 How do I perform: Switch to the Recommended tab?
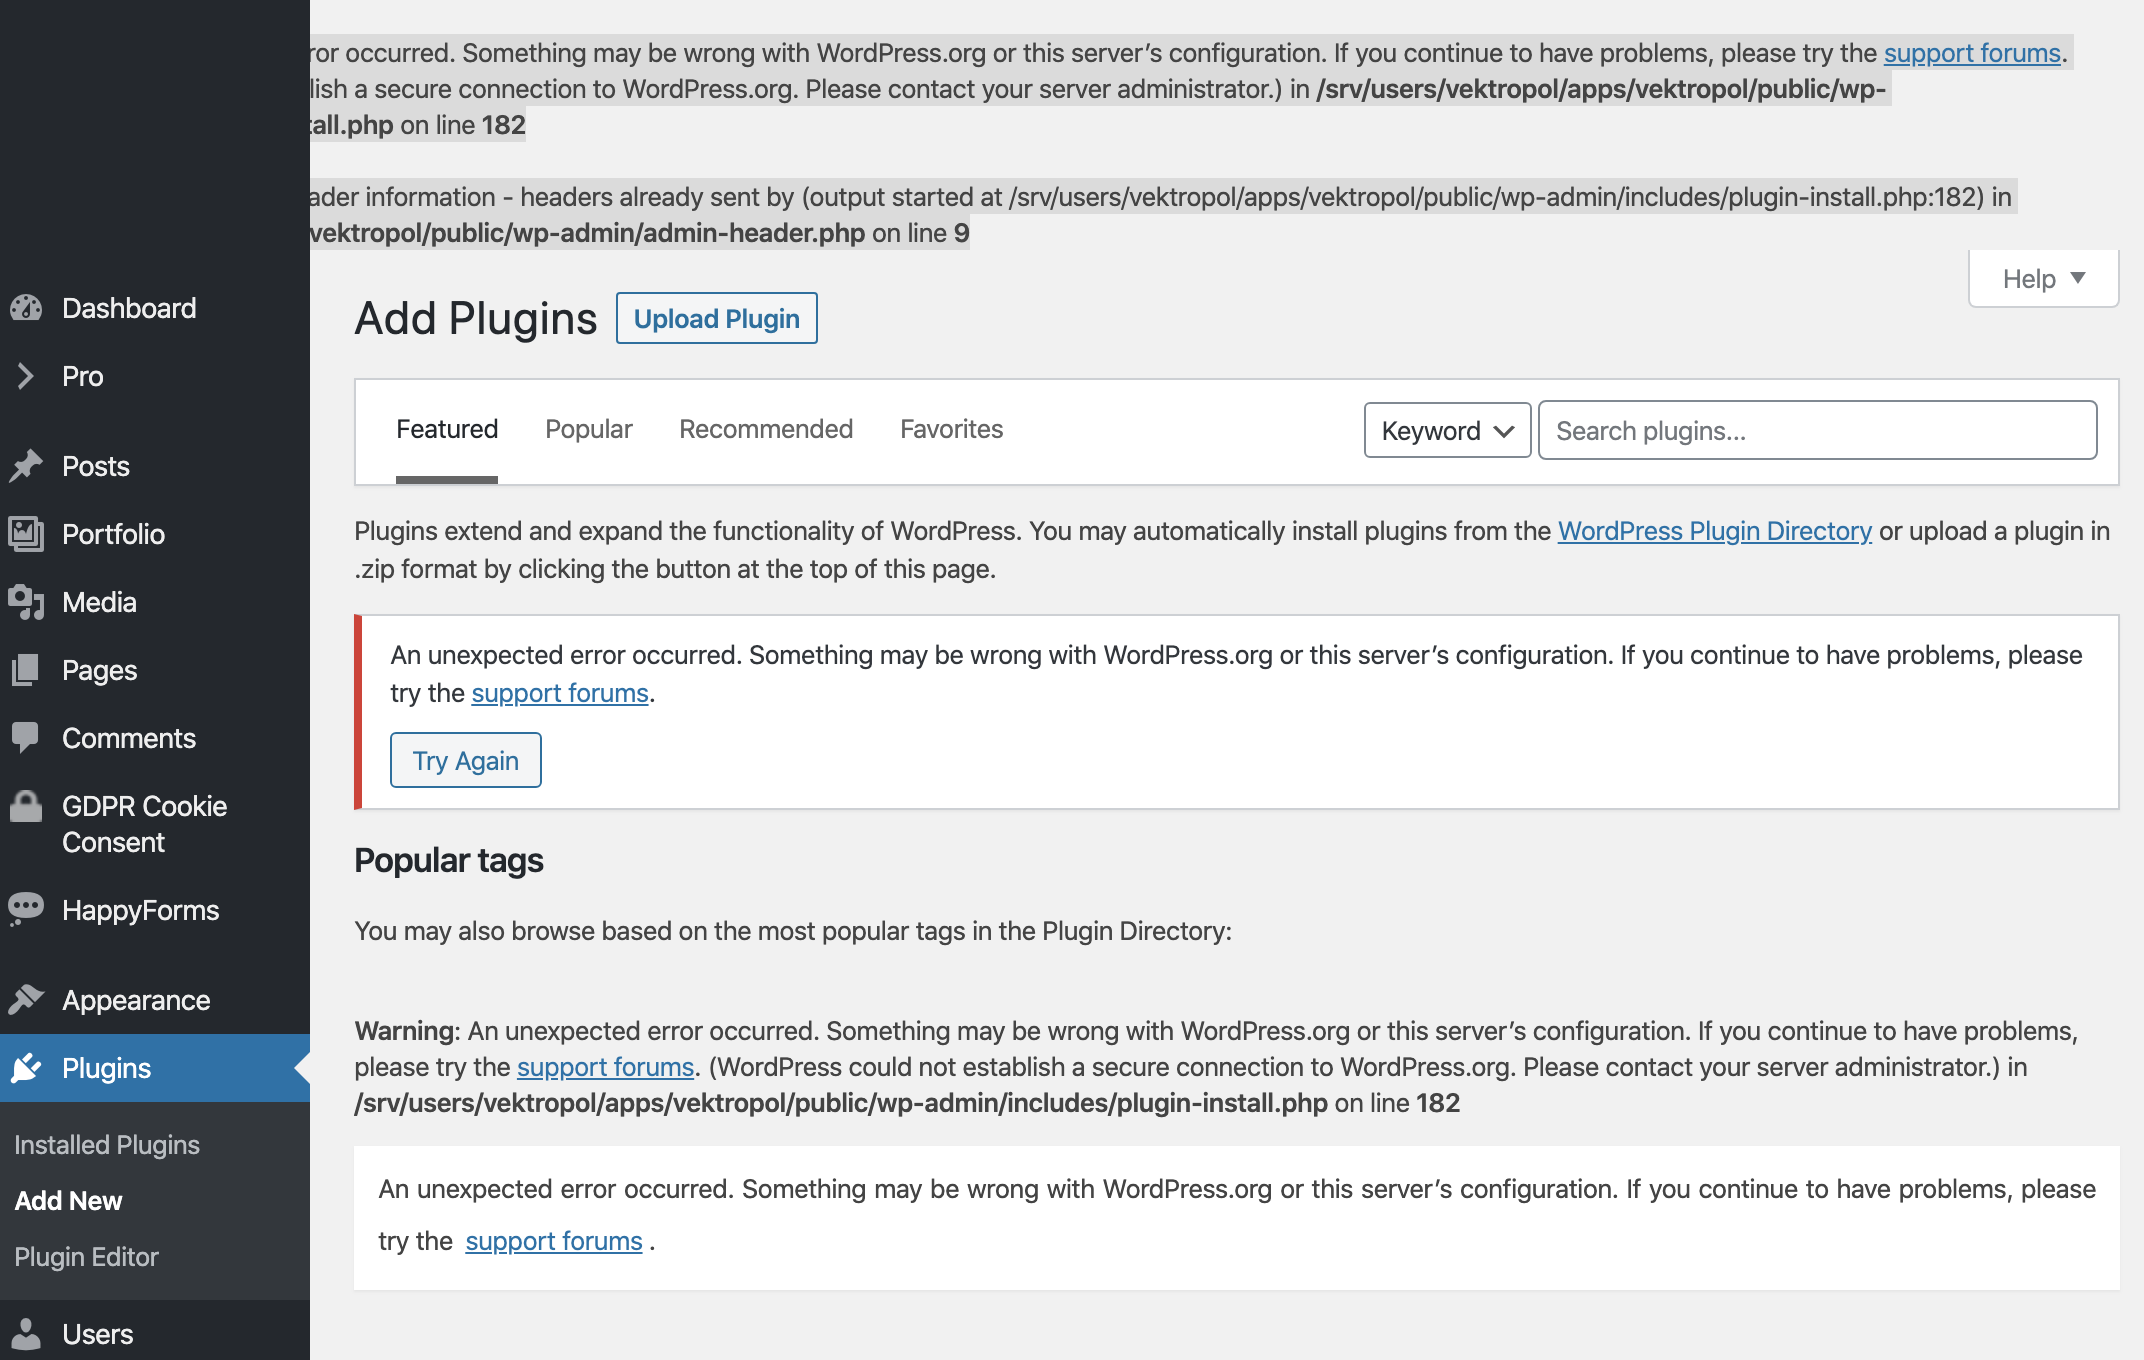[x=766, y=429]
